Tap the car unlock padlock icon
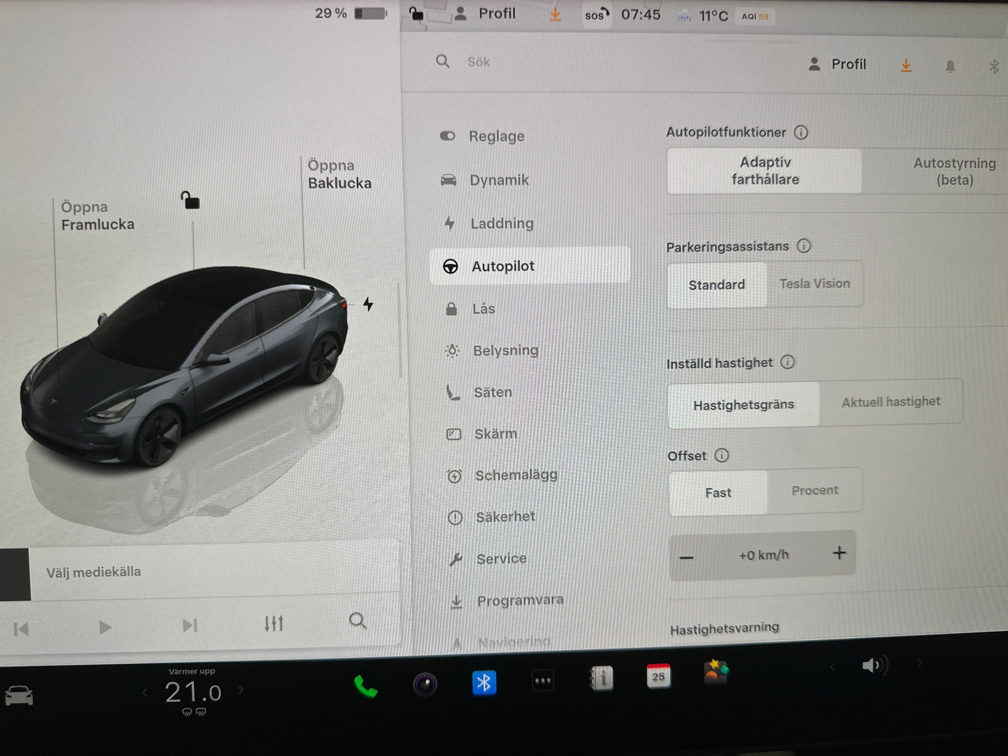 [190, 200]
